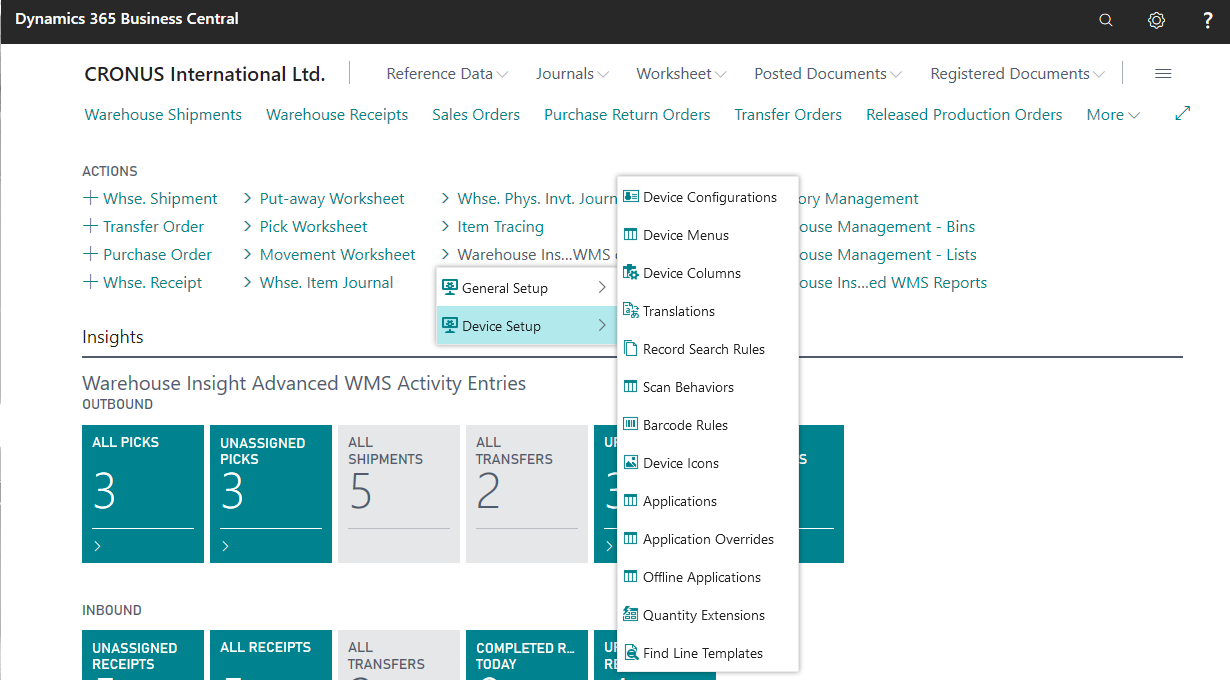
Task: Click the Translations icon
Action: 631,311
